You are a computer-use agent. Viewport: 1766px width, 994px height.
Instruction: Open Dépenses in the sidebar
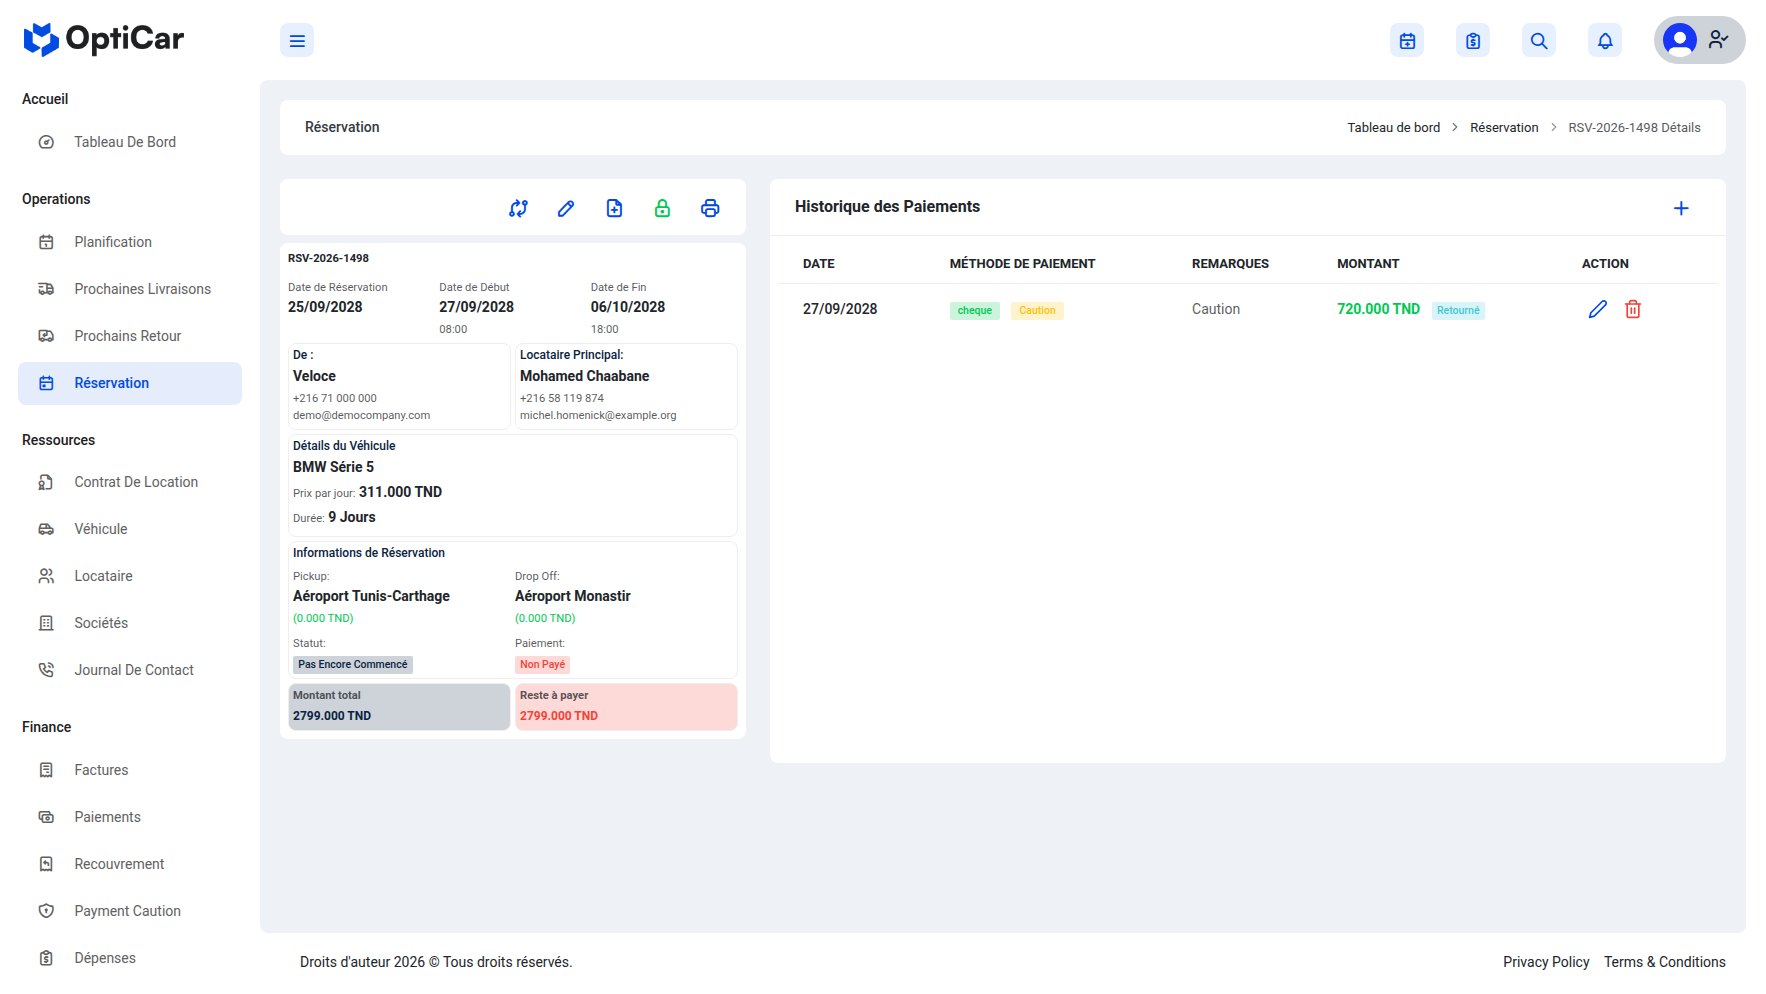point(130,958)
